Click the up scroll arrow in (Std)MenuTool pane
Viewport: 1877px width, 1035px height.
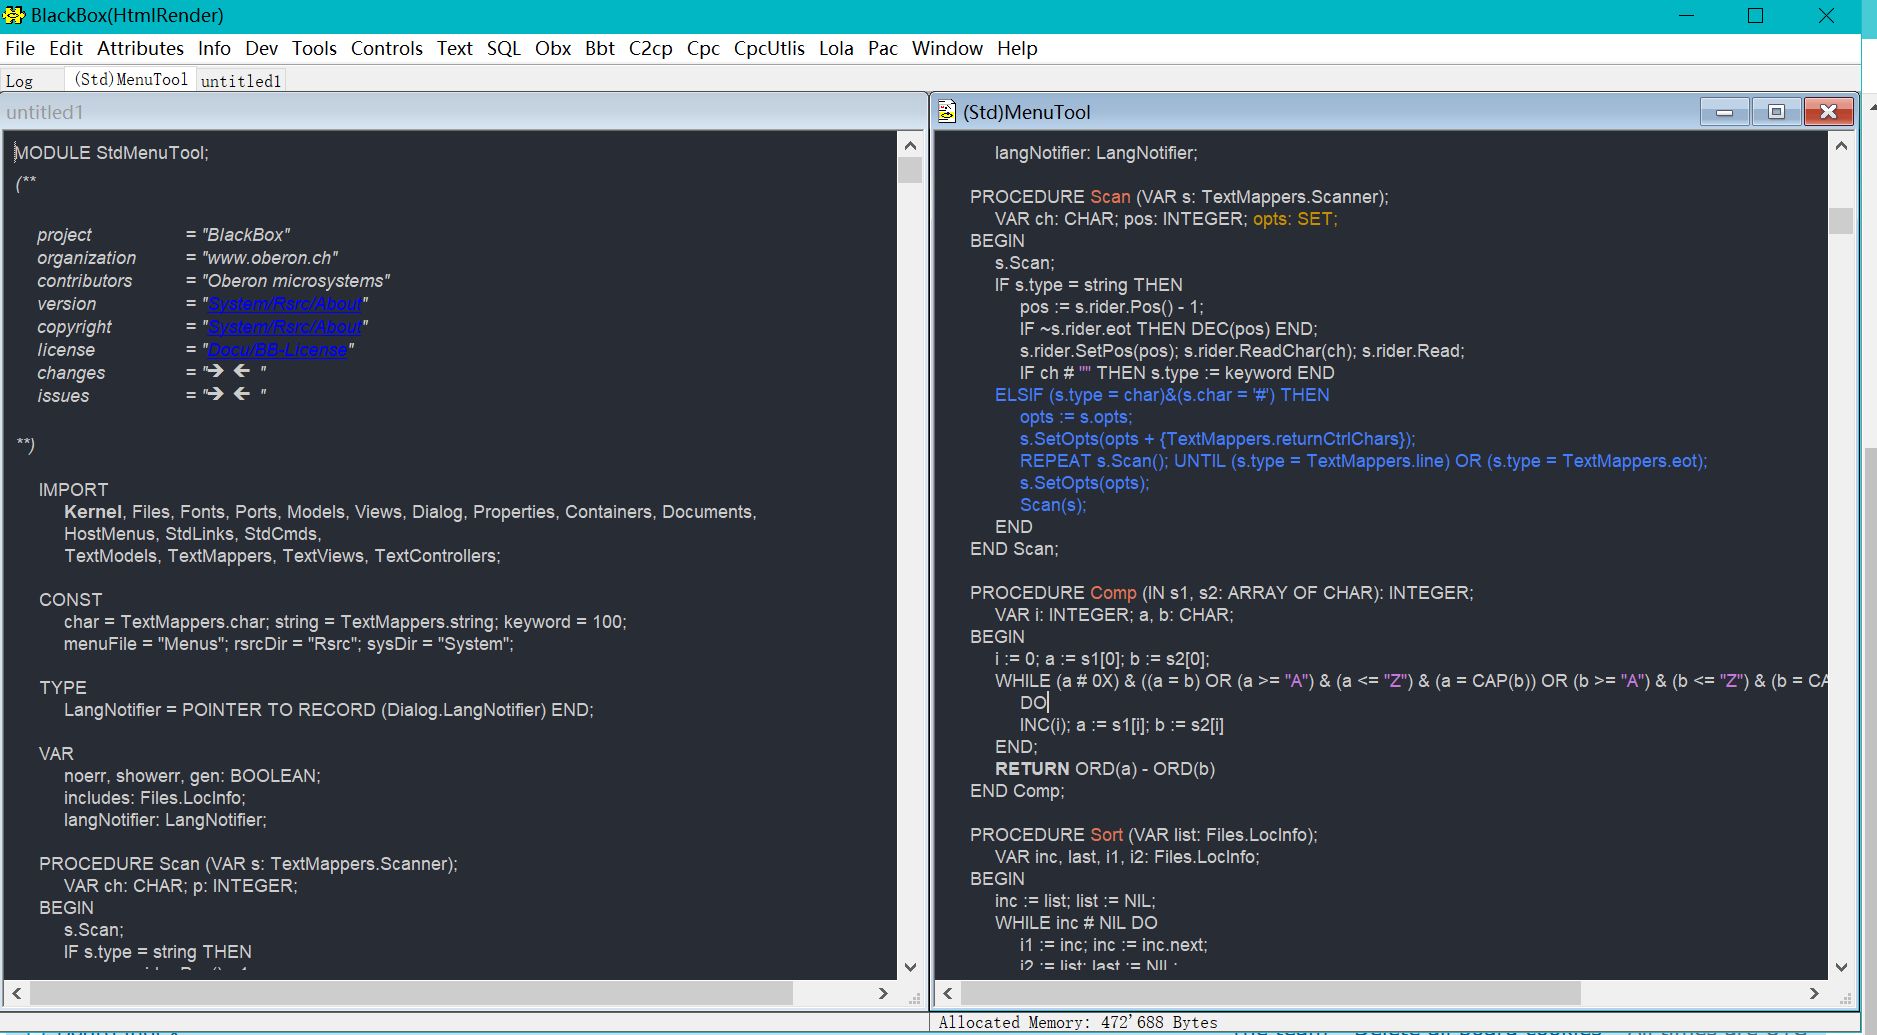(x=1841, y=146)
